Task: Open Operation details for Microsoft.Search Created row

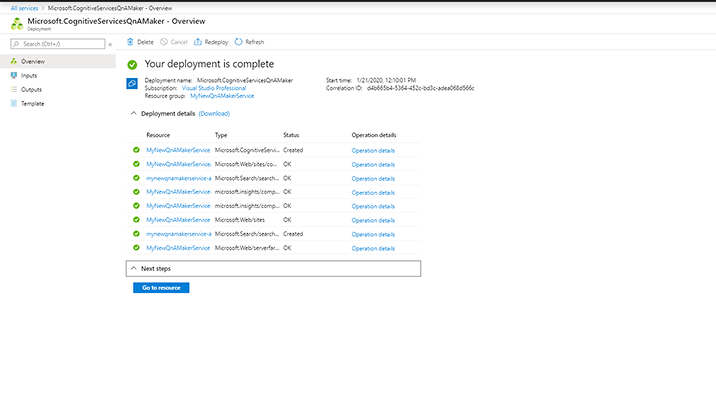Action: pos(373,235)
